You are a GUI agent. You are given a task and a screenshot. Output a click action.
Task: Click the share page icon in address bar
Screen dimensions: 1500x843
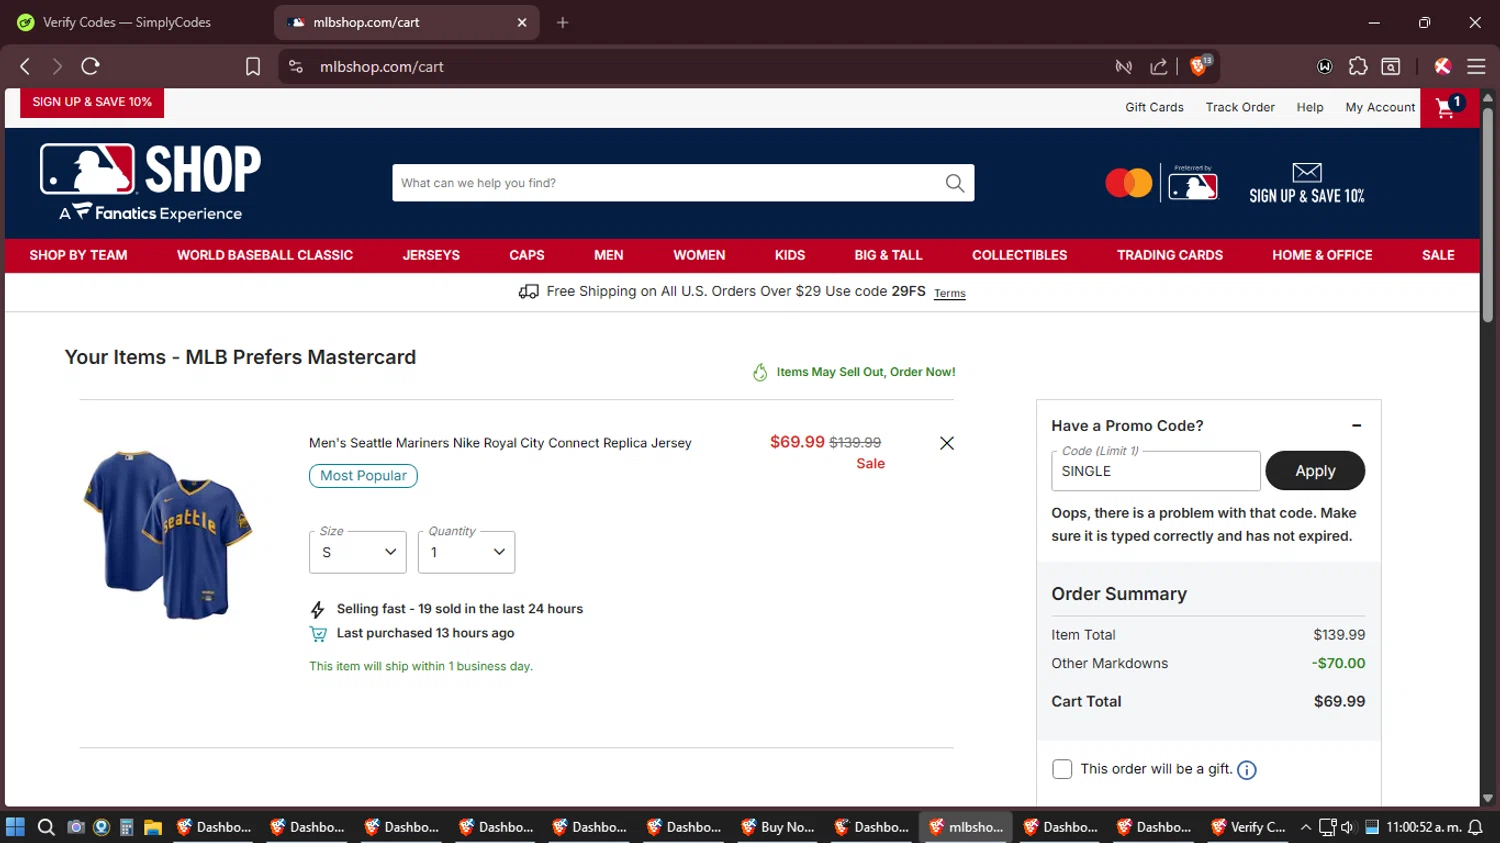pos(1159,66)
